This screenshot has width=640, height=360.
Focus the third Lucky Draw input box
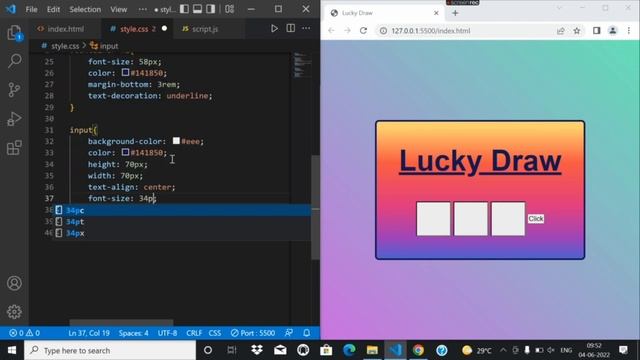point(508,218)
